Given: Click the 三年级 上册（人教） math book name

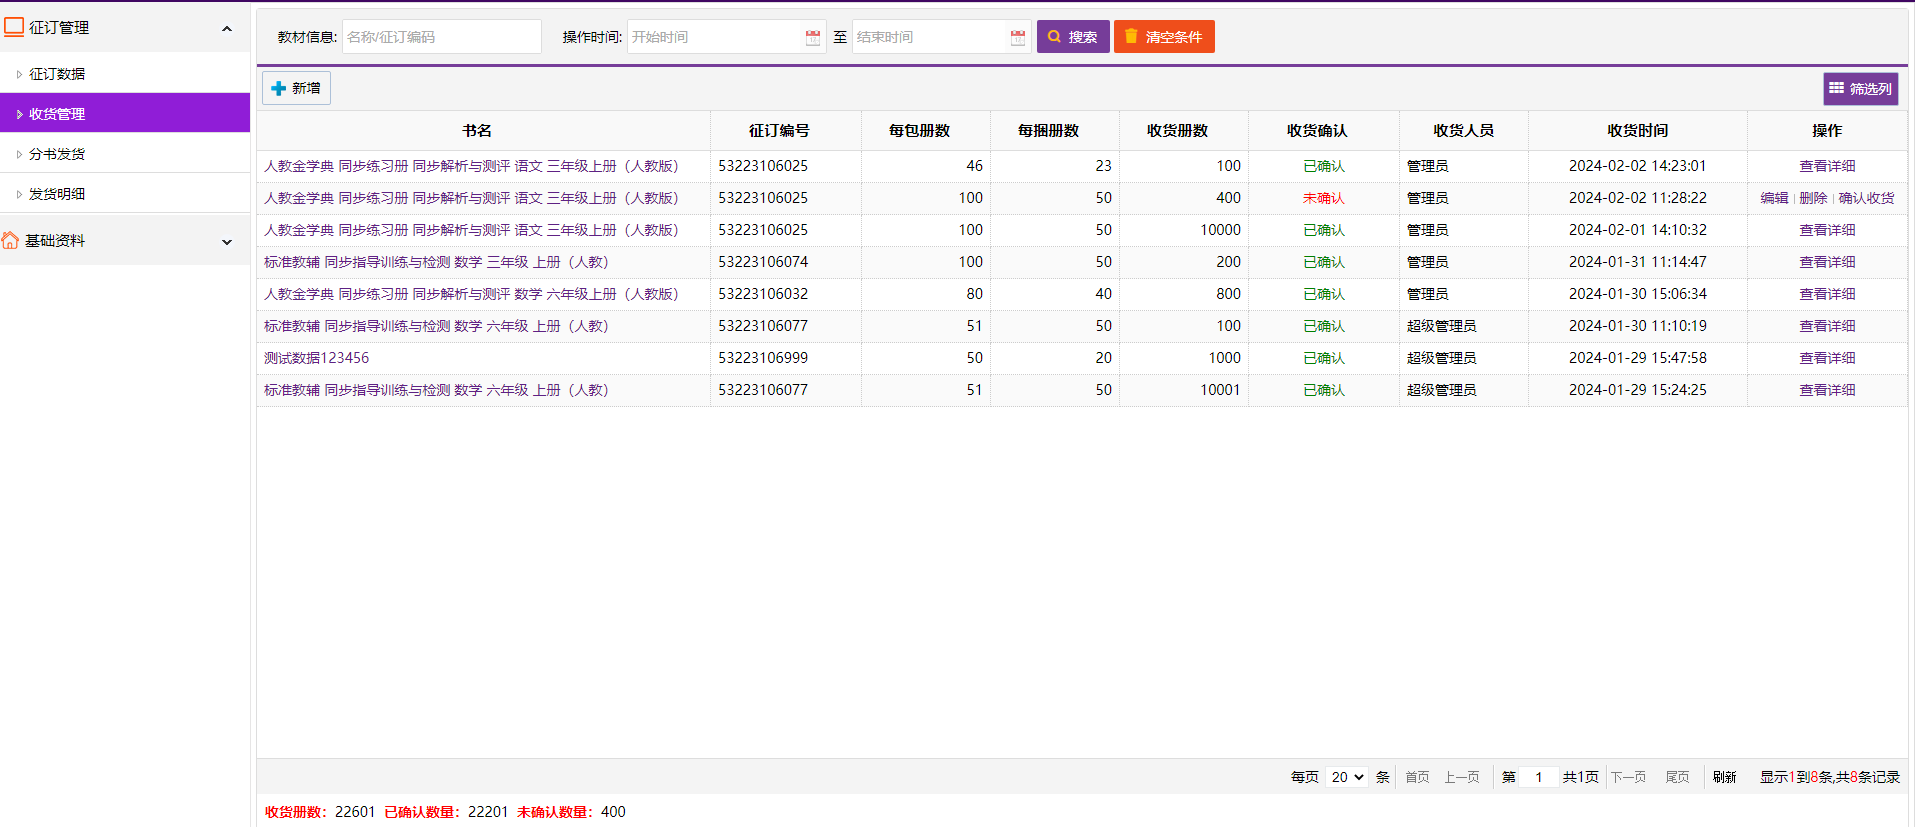Looking at the screenshot, I should coord(436,262).
